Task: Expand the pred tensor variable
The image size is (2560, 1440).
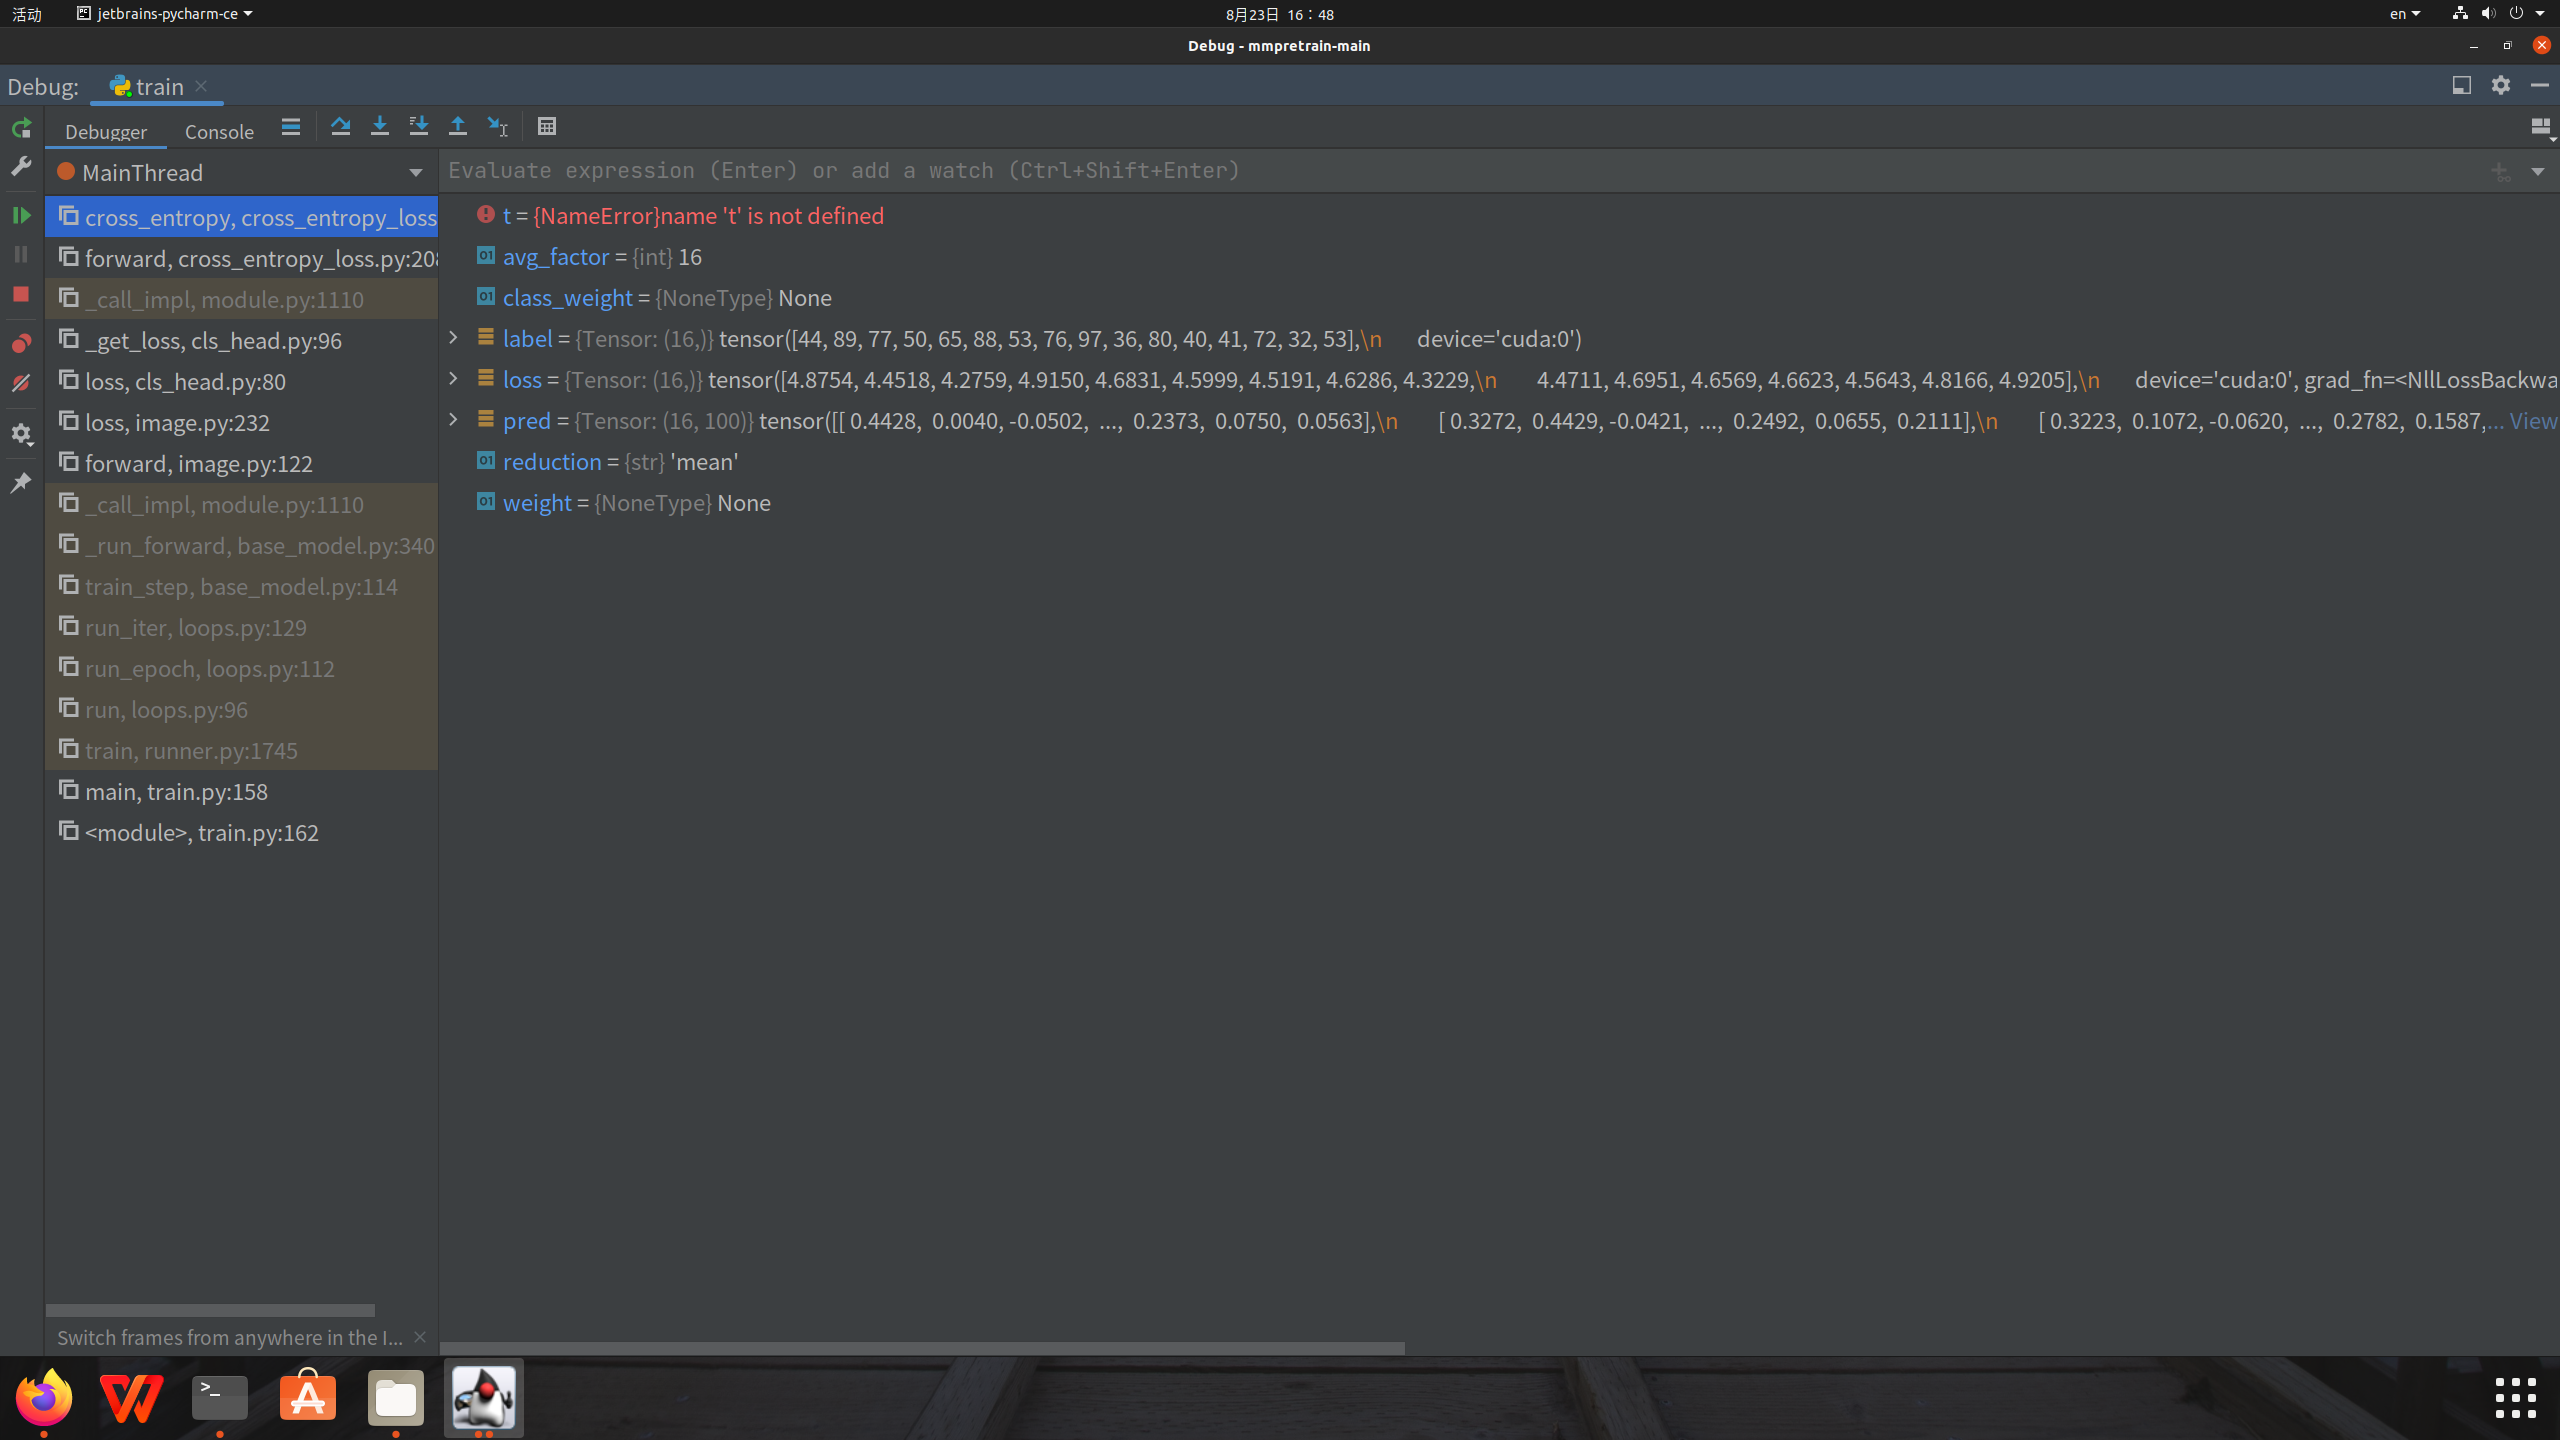Action: click(x=454, y=420)
